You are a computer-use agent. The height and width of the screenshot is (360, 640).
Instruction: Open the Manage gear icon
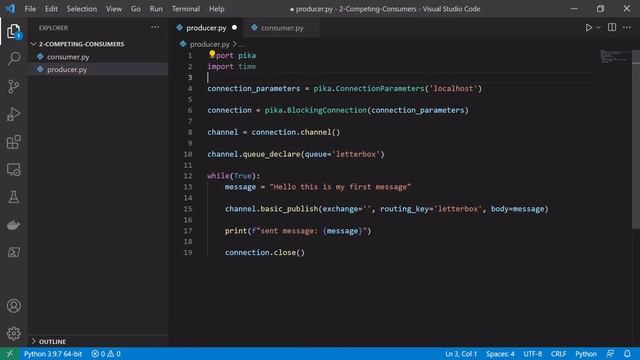[x=13, y=333]
